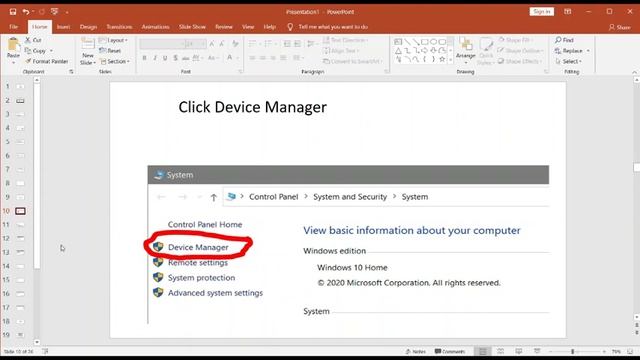
Task: Open the Select dropdown in Editing
Action: pyautogui.click(x=569, y=61)
